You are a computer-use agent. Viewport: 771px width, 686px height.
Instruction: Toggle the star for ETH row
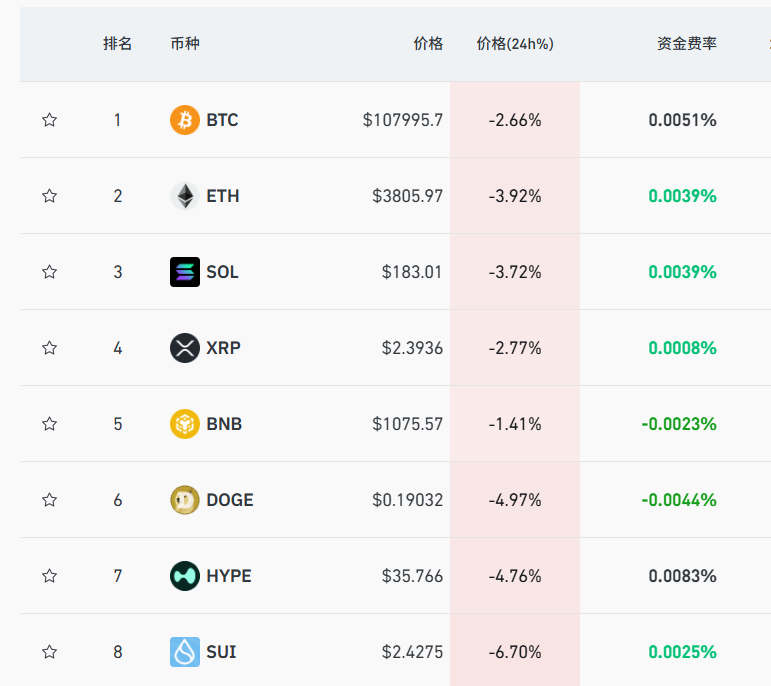(x=49, y=196)
